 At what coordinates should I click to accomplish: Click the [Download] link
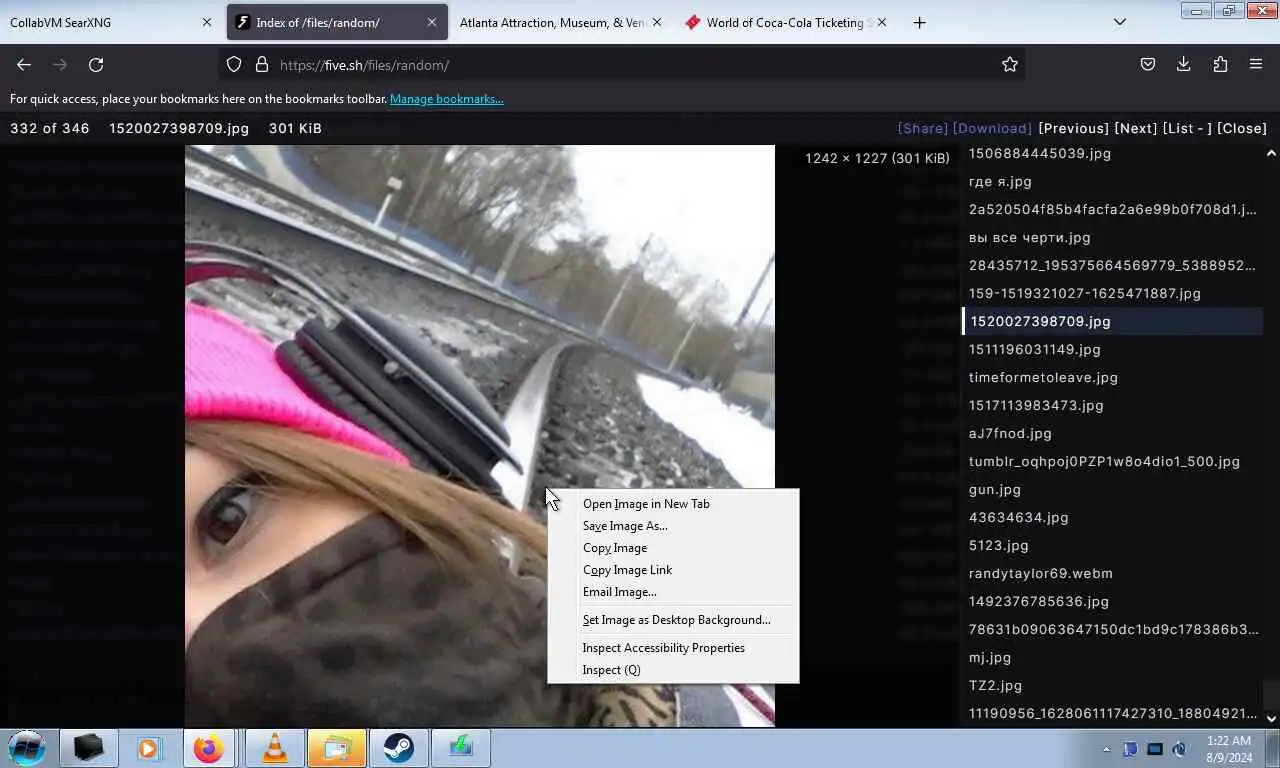pos(992,129)
